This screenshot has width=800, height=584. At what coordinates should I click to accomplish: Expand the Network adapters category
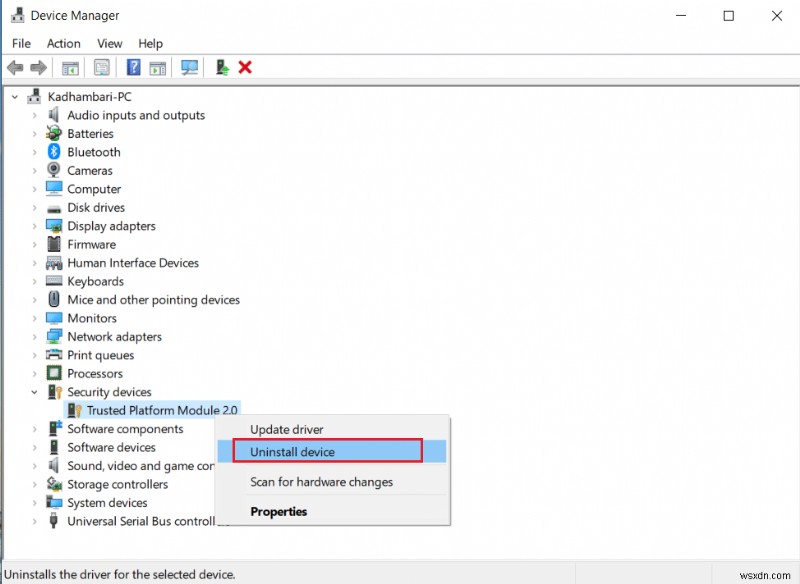click(34, 337)
